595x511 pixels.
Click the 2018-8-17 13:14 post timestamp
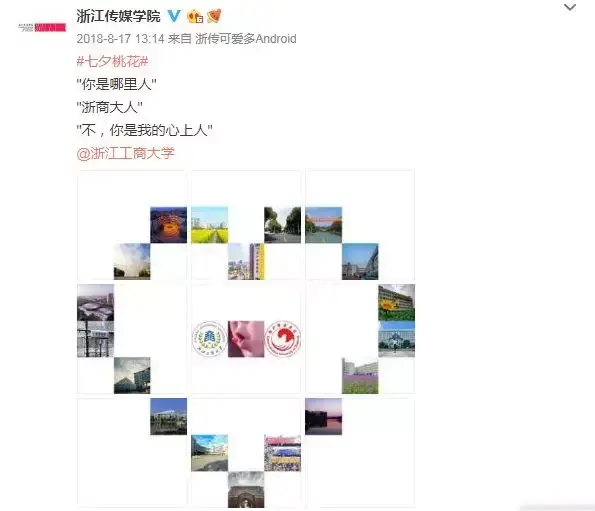click(x=120, y=39)
